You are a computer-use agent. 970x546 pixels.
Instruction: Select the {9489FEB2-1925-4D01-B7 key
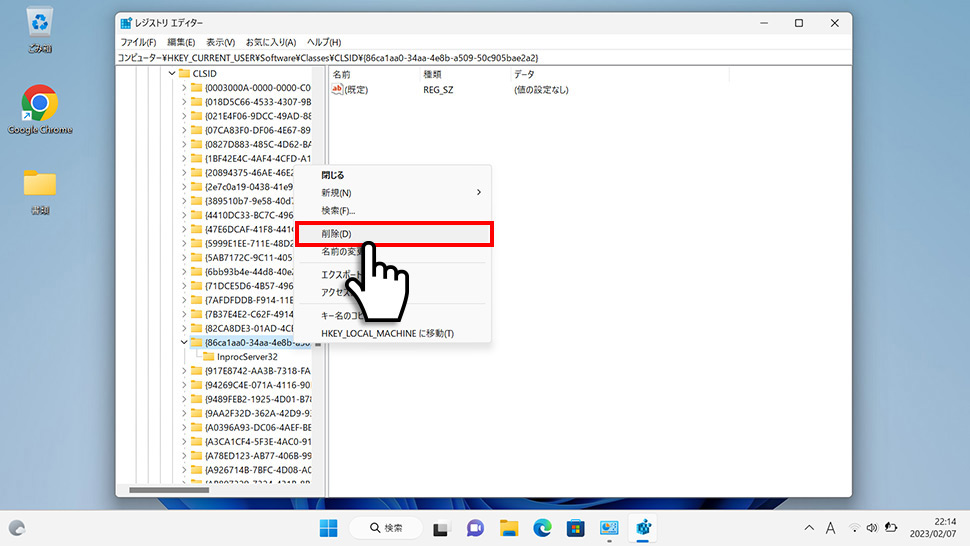258,399
